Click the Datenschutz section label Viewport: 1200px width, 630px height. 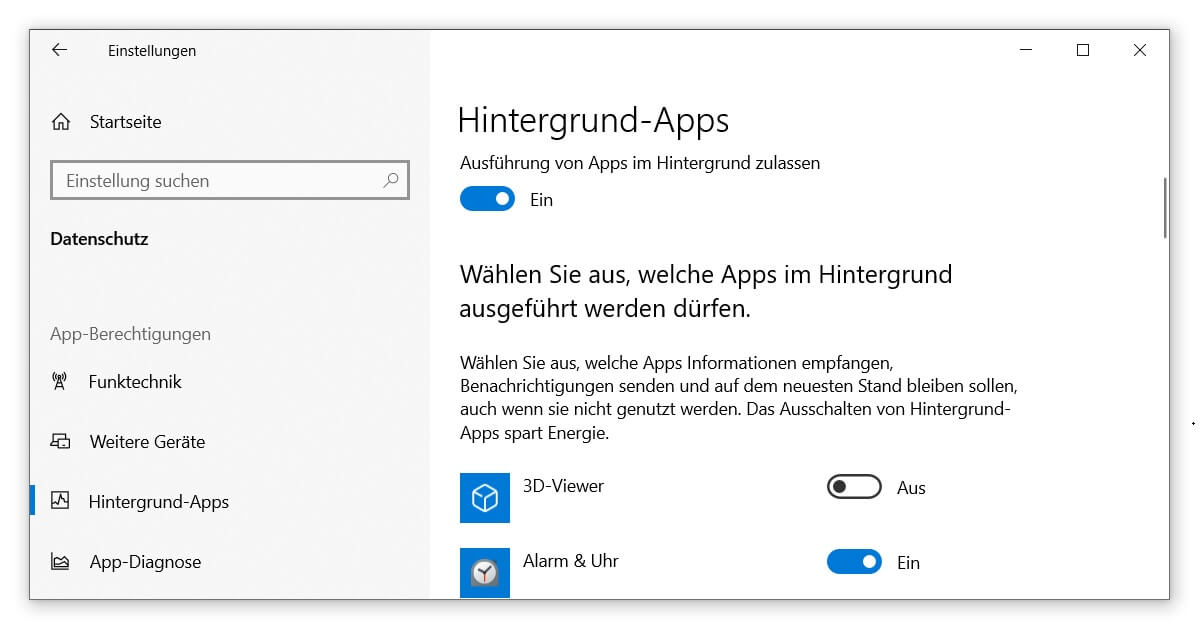point(97,238)
